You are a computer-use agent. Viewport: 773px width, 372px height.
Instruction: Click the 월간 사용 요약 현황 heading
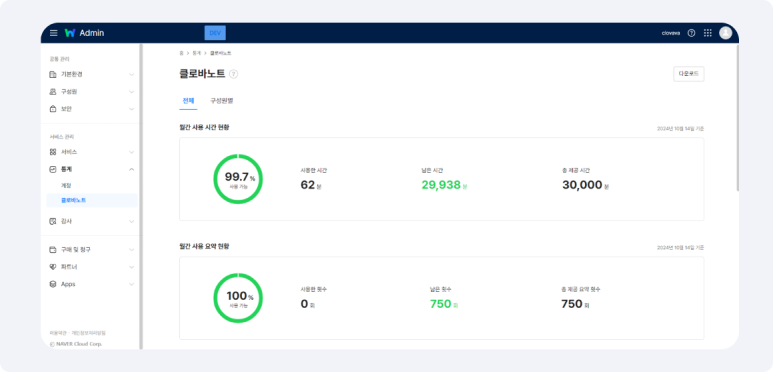[204, 246]
